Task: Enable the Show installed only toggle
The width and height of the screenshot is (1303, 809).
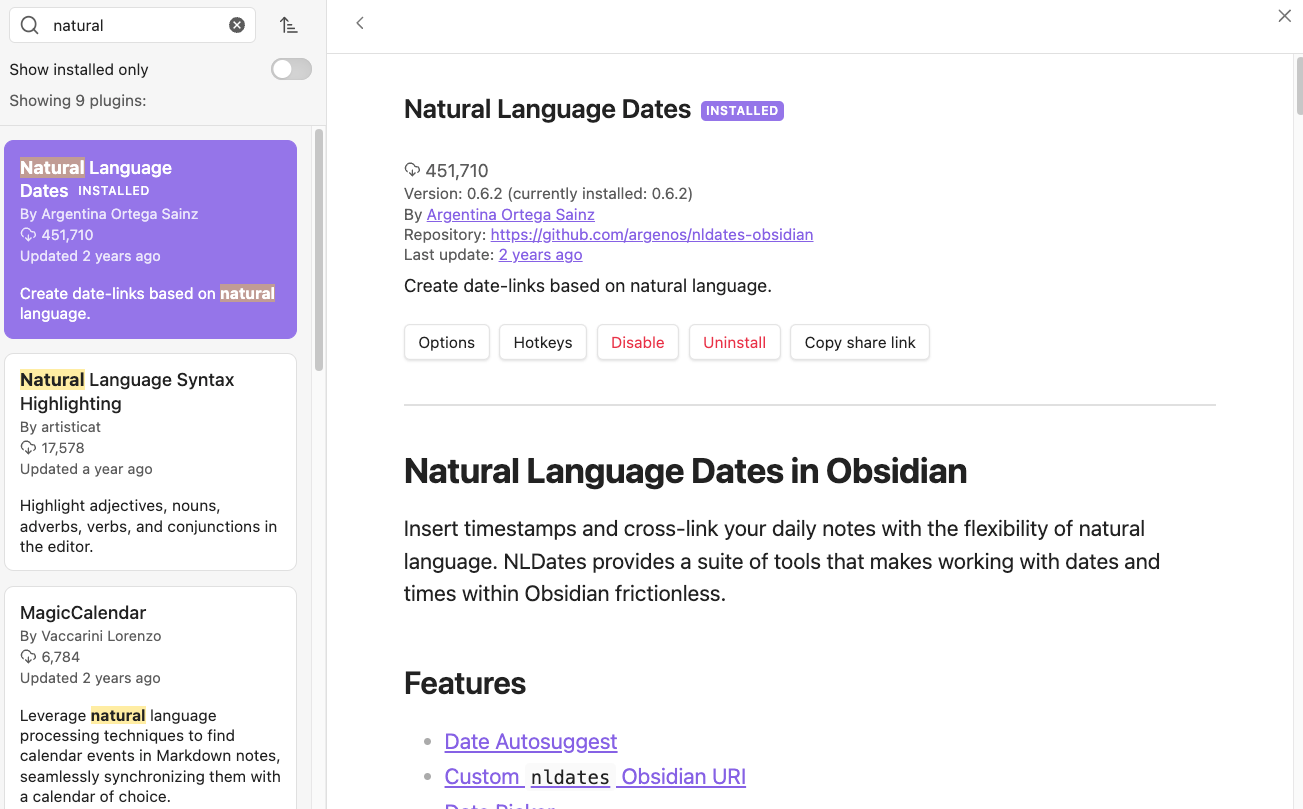Action: tap(290, 69)
